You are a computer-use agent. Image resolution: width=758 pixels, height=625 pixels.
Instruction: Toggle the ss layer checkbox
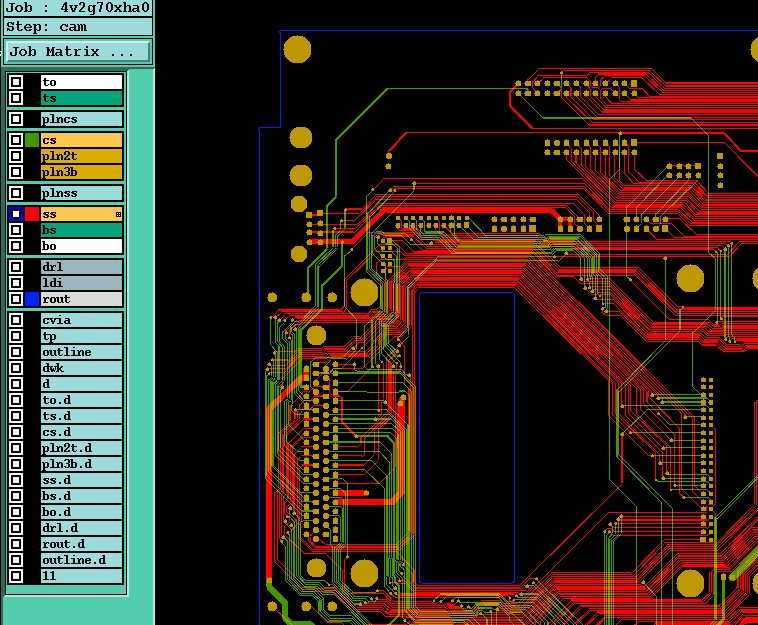tap(16, 214)
